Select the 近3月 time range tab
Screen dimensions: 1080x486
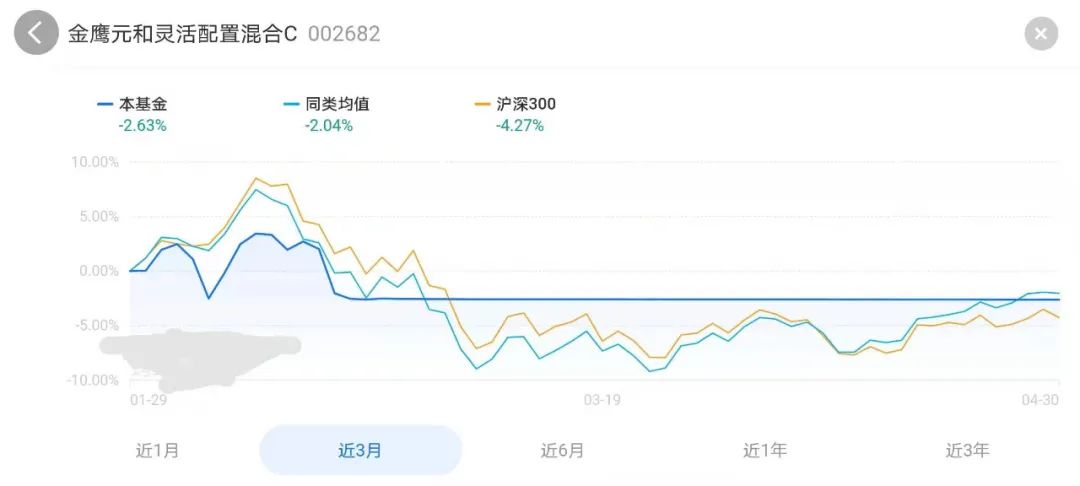click(360, 451)
